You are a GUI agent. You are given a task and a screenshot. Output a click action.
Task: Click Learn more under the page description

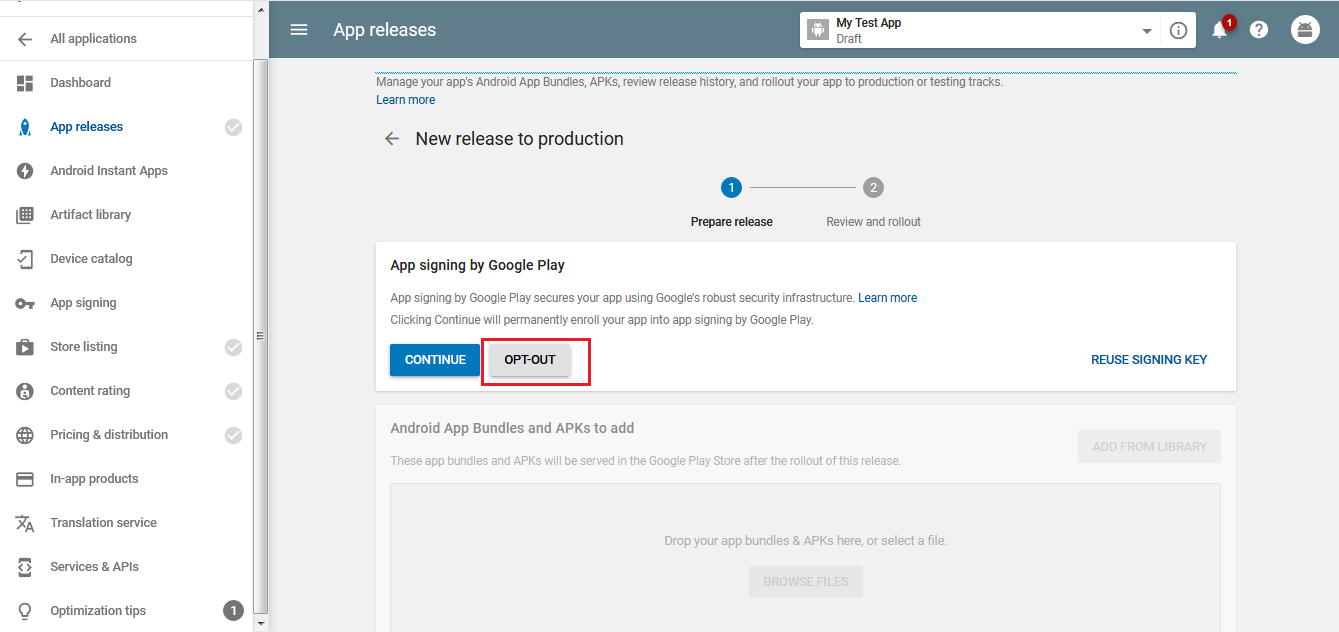405,100
